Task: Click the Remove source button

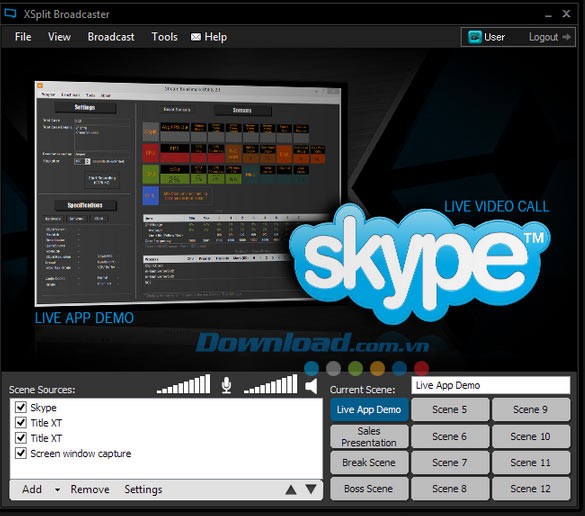Action: coord(90,489)
